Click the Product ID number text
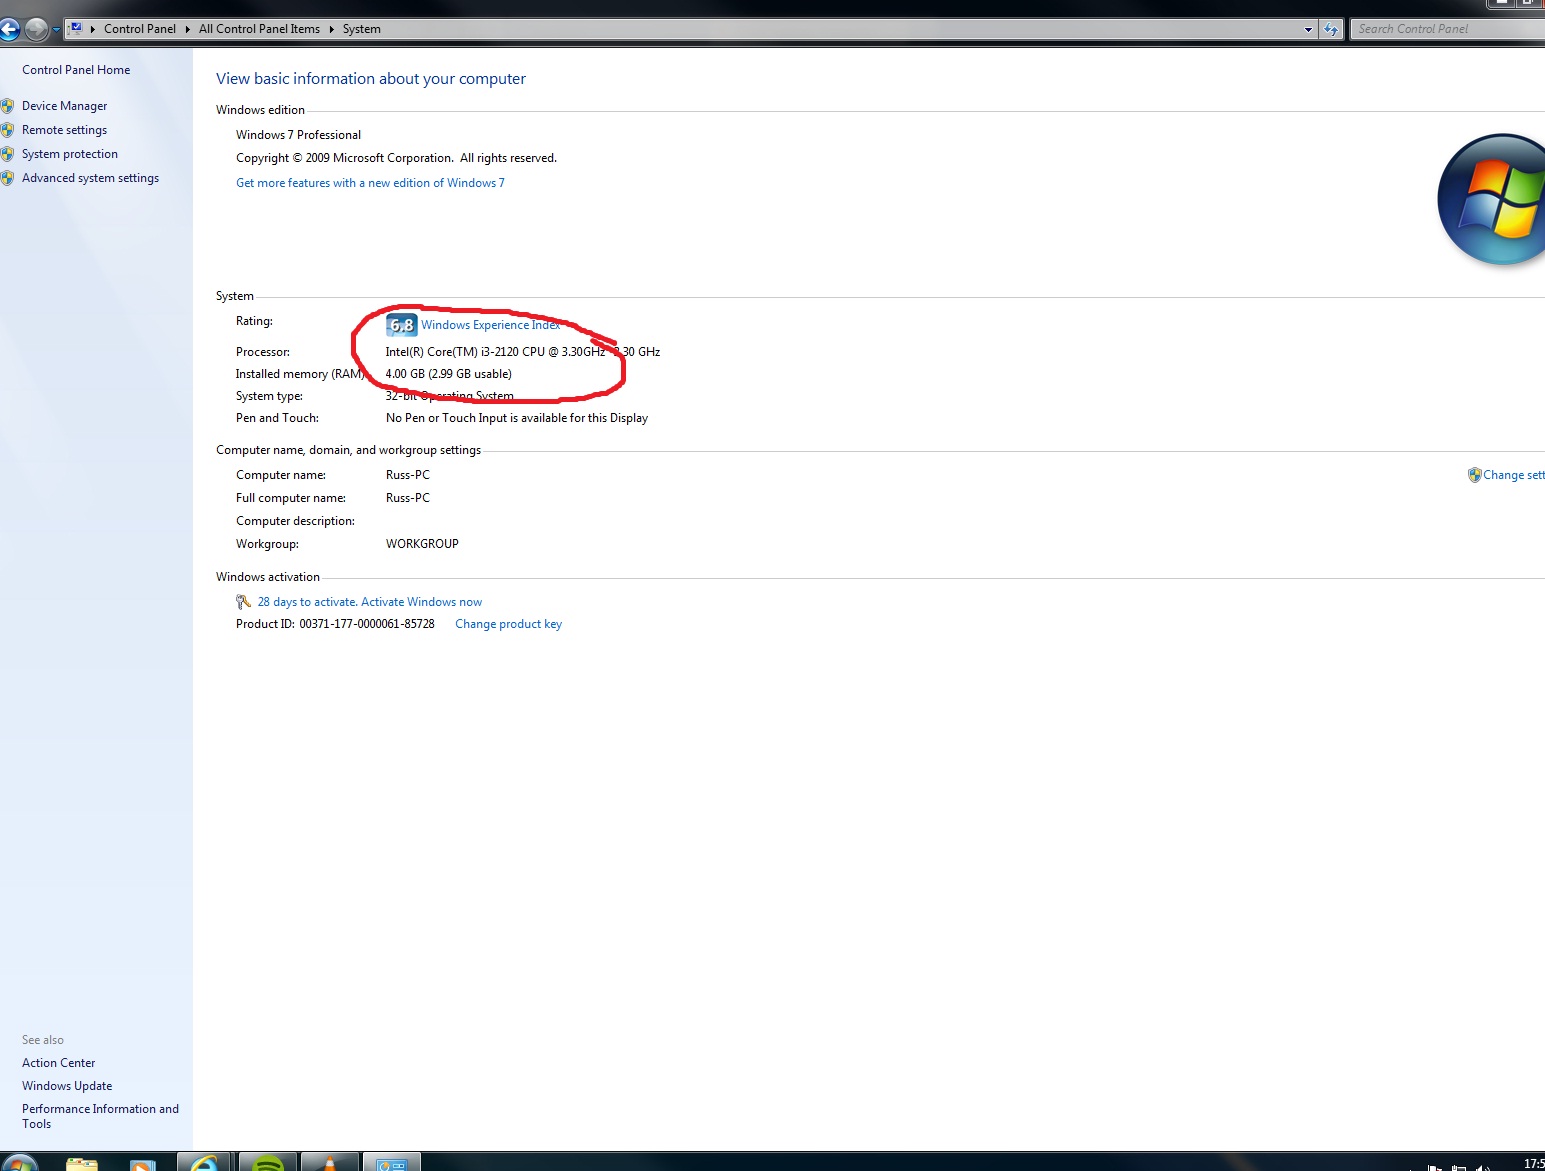 coord(367,624)
